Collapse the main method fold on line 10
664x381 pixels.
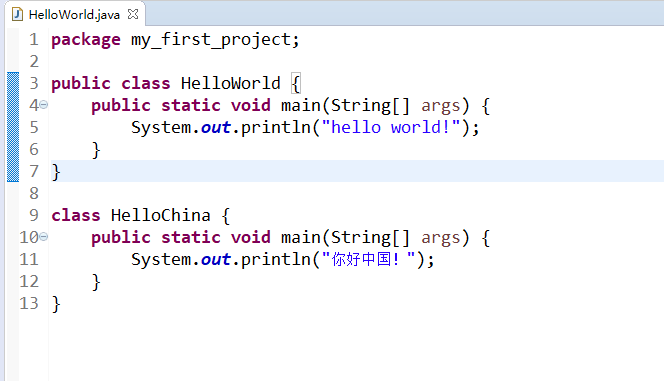[x=44, y=237]
